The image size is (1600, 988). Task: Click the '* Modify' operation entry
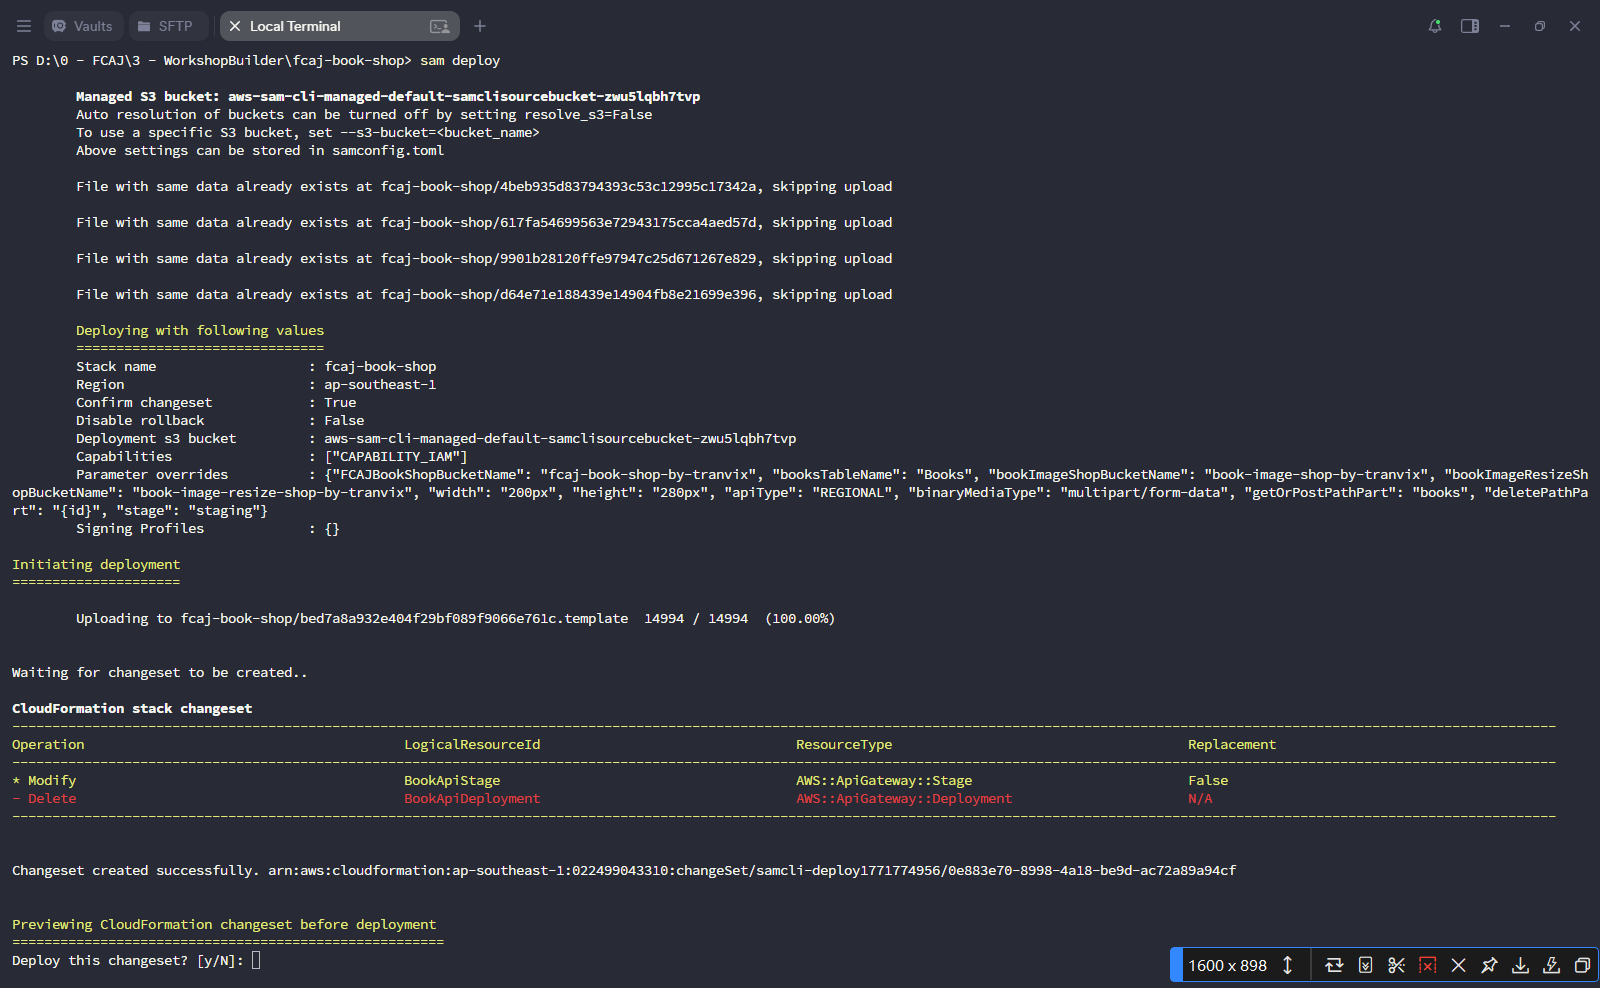pyautogui.click(x=44, y=780)
